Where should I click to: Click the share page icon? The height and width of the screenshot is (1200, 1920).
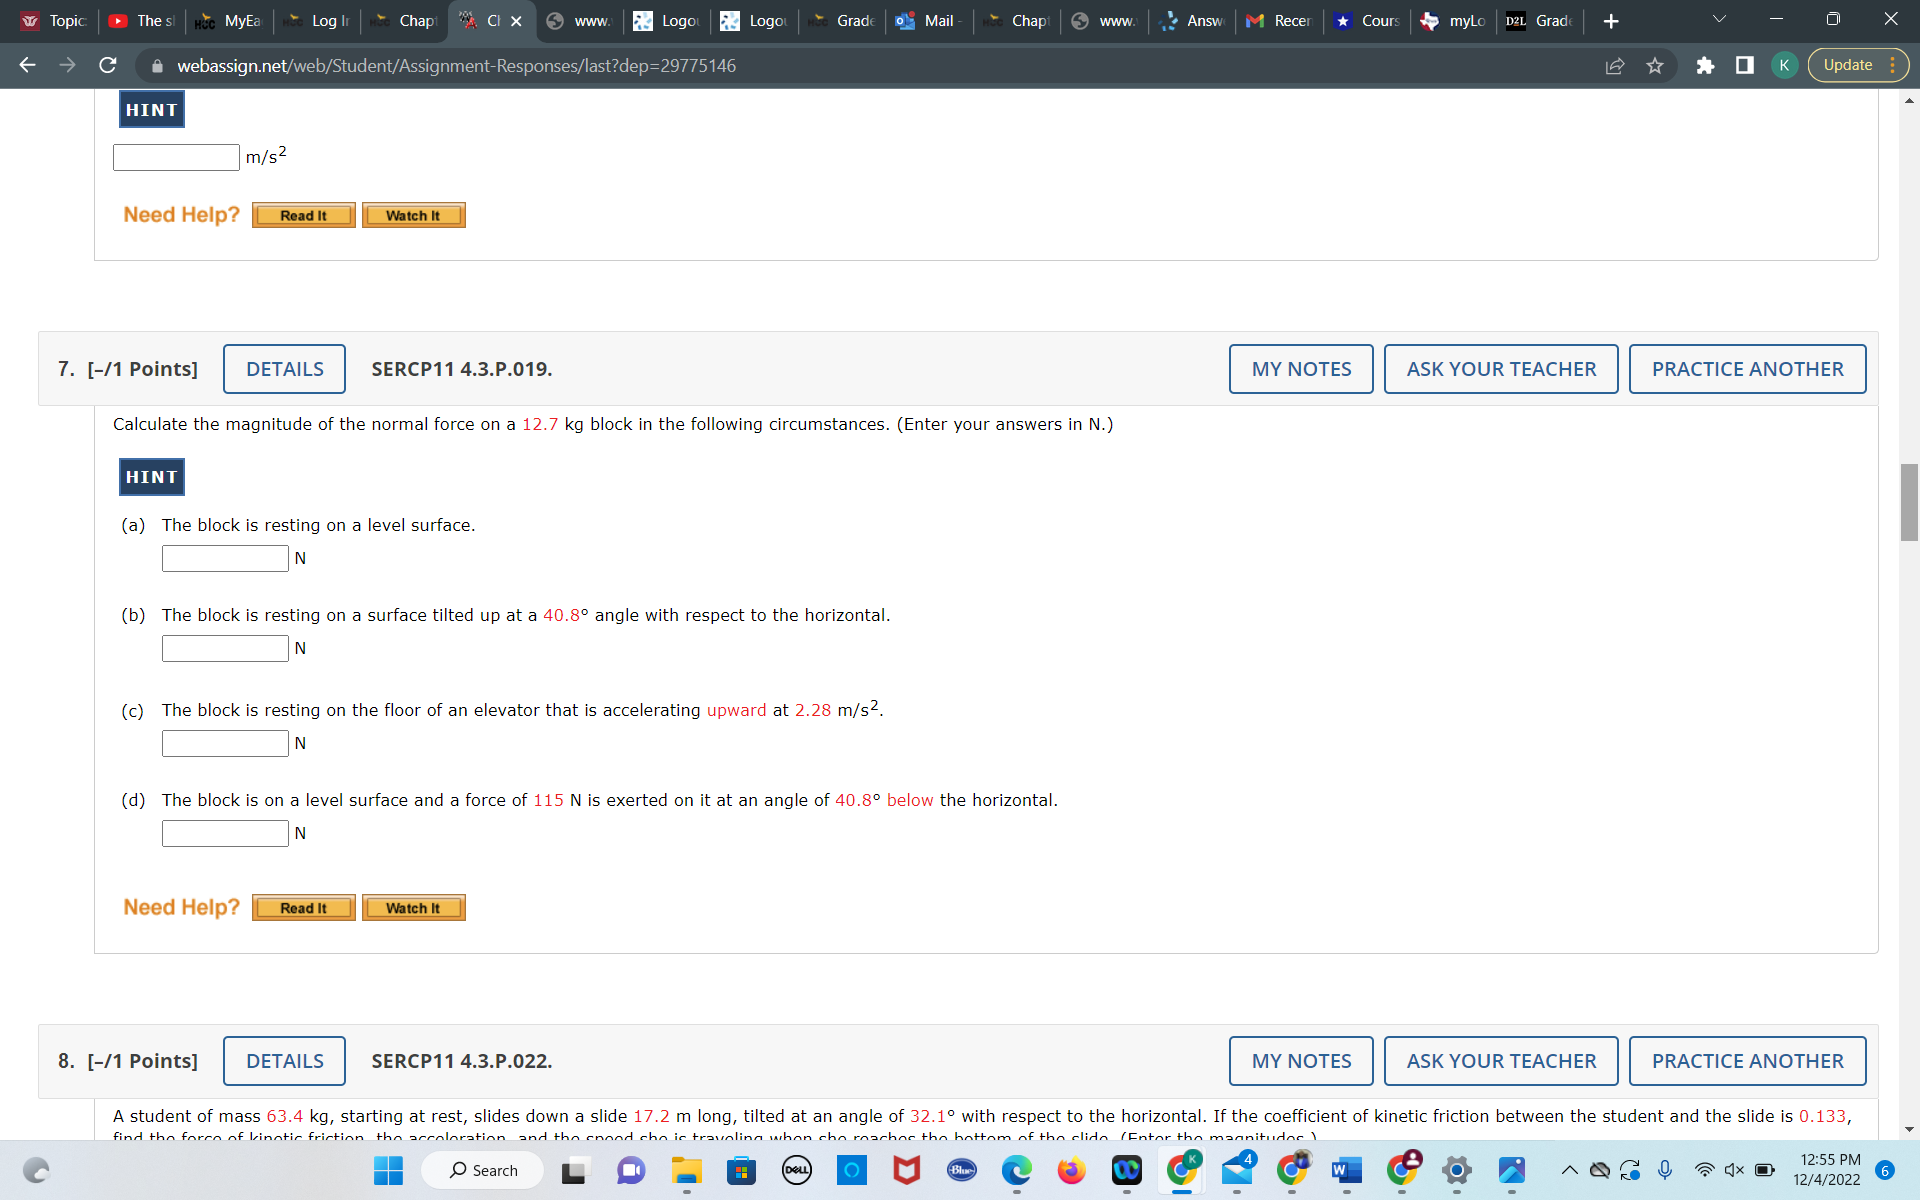tap(1614, 65)
